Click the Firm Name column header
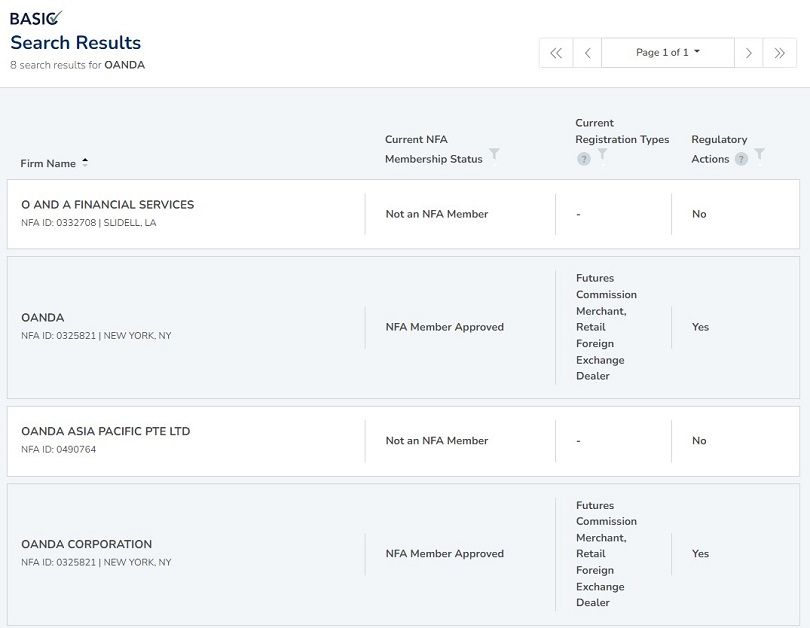810x628 pixels. [x=48, y=163]
